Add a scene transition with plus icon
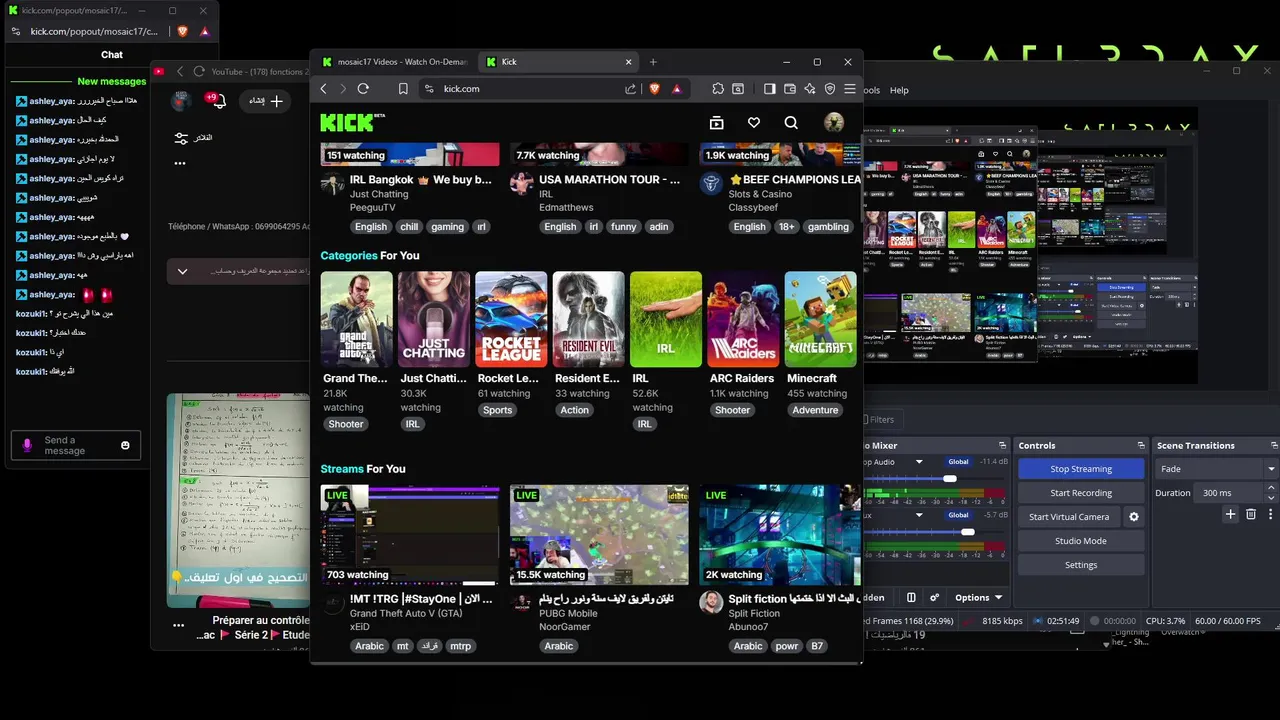Screen dimensions: 1280x720 tap(1230, 514)
